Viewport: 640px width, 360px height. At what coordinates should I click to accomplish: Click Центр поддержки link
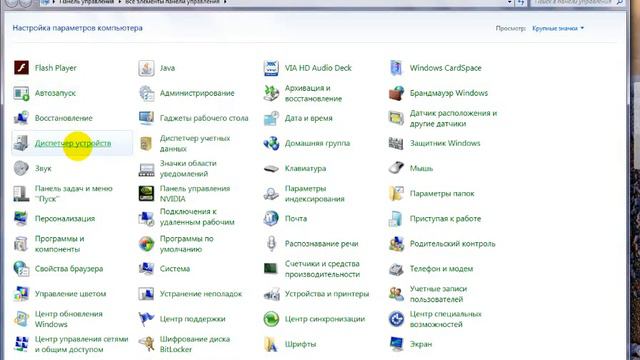pyautogui.click(x=192, y=319)
